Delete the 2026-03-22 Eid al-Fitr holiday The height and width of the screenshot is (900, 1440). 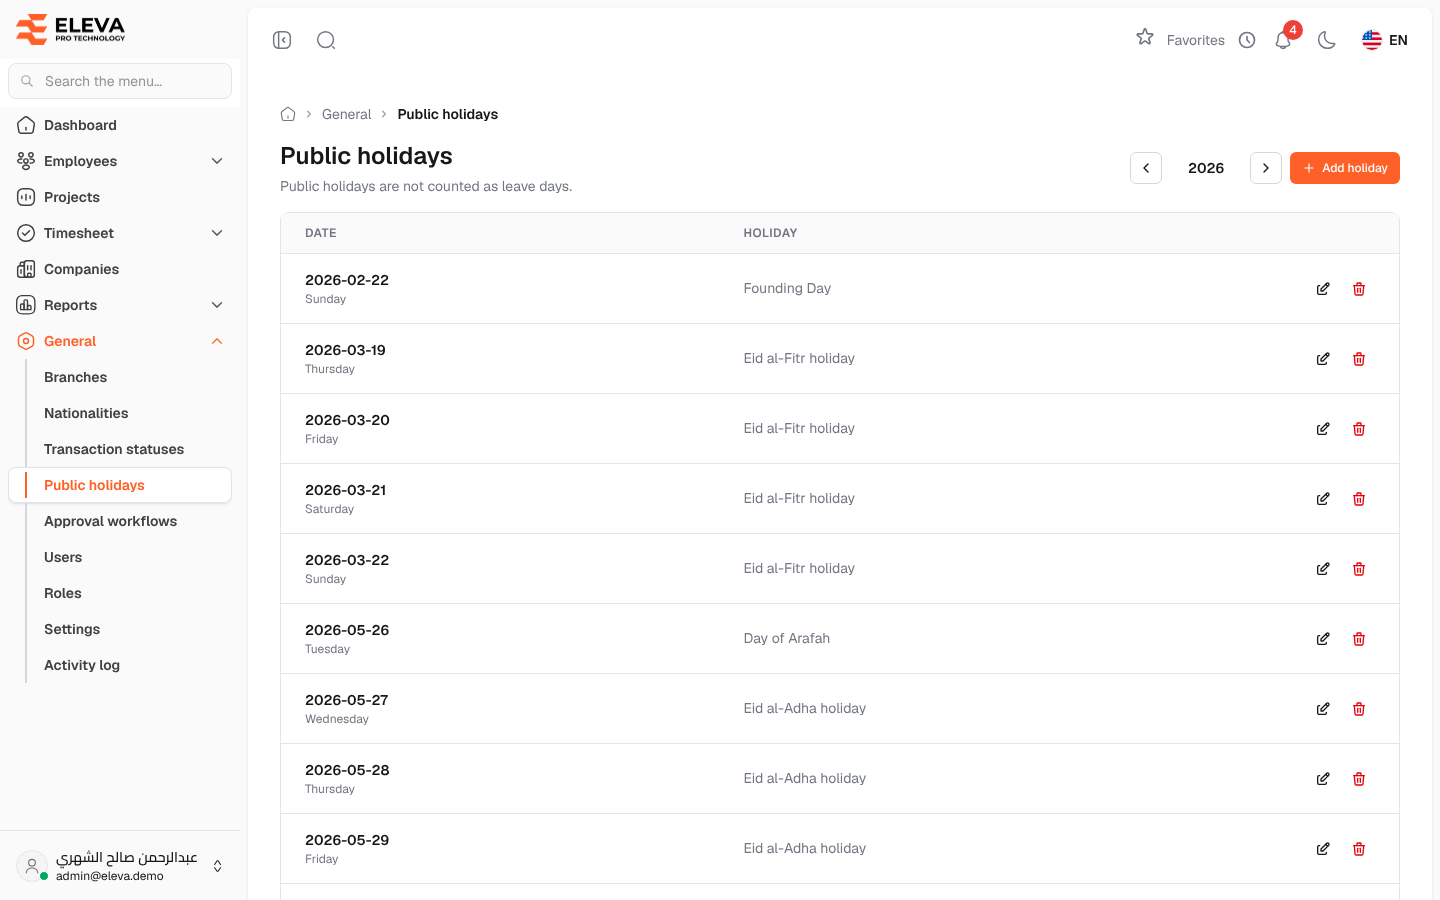click(x=1359, y=569)
